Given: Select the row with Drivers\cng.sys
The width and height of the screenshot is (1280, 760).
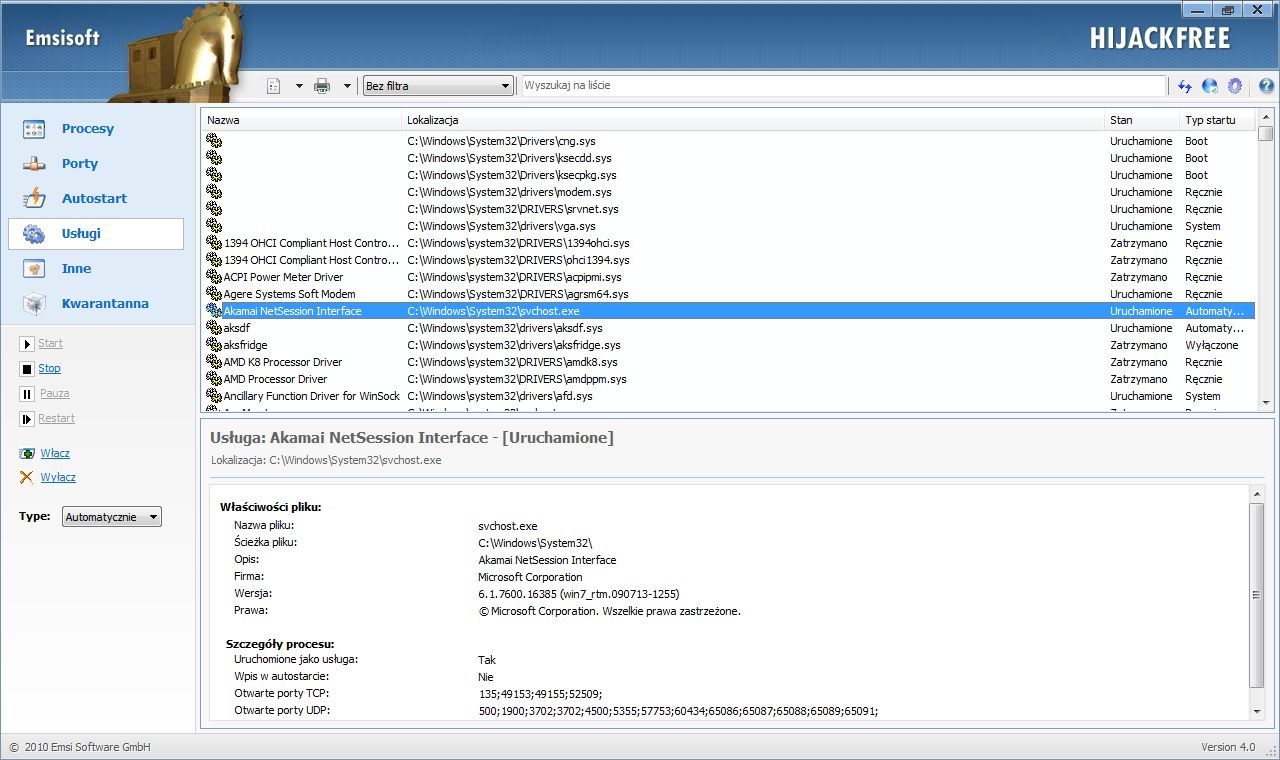Looking at the screenshot, I should (729, 141).
